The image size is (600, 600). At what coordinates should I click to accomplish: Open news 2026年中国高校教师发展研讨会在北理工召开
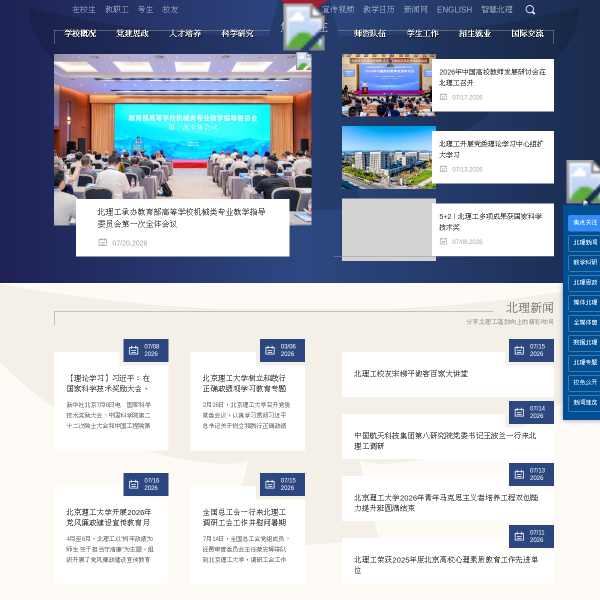click(492, 77)
